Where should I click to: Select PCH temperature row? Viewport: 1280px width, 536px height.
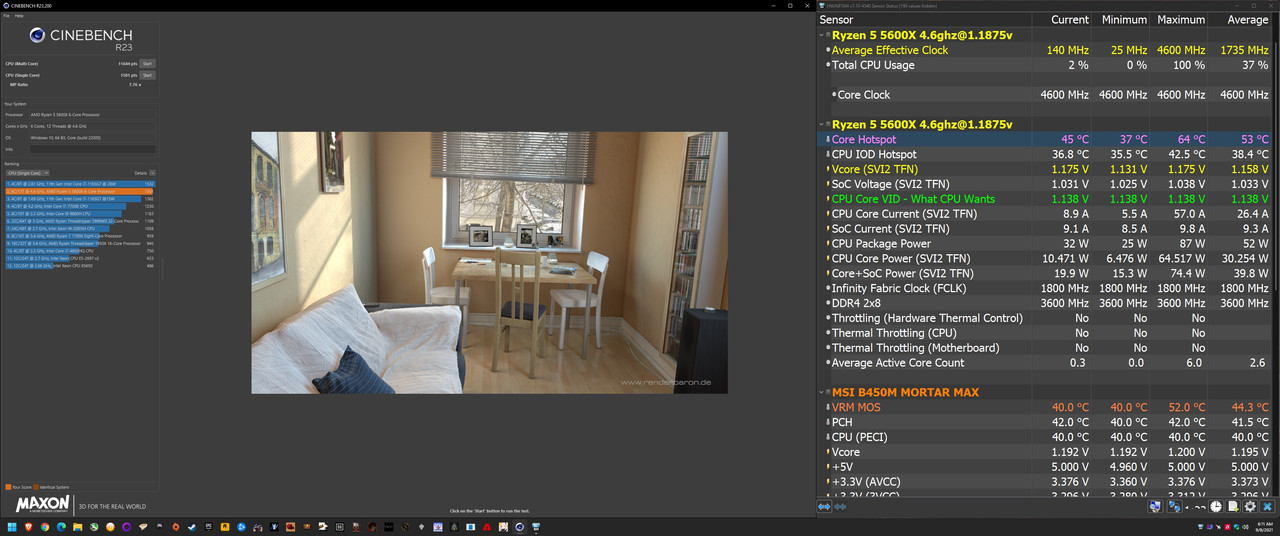coord(1047,422)
